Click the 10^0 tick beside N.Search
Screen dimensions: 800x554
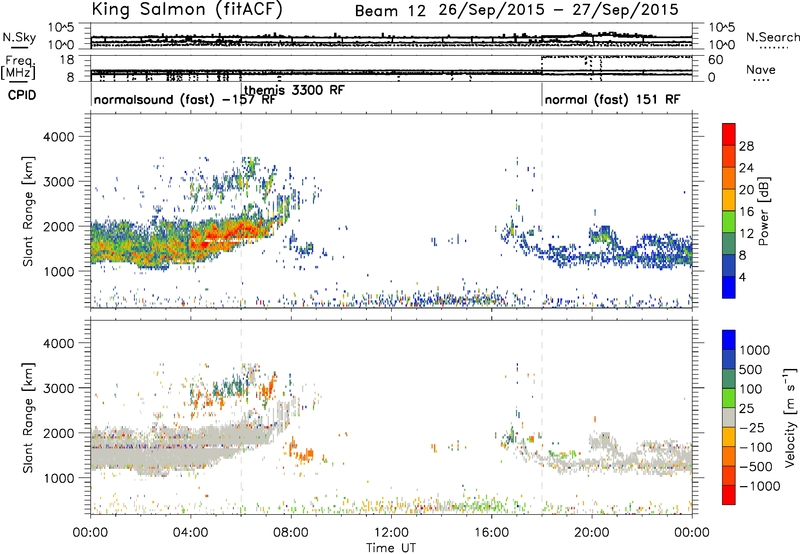coord(721,45)
